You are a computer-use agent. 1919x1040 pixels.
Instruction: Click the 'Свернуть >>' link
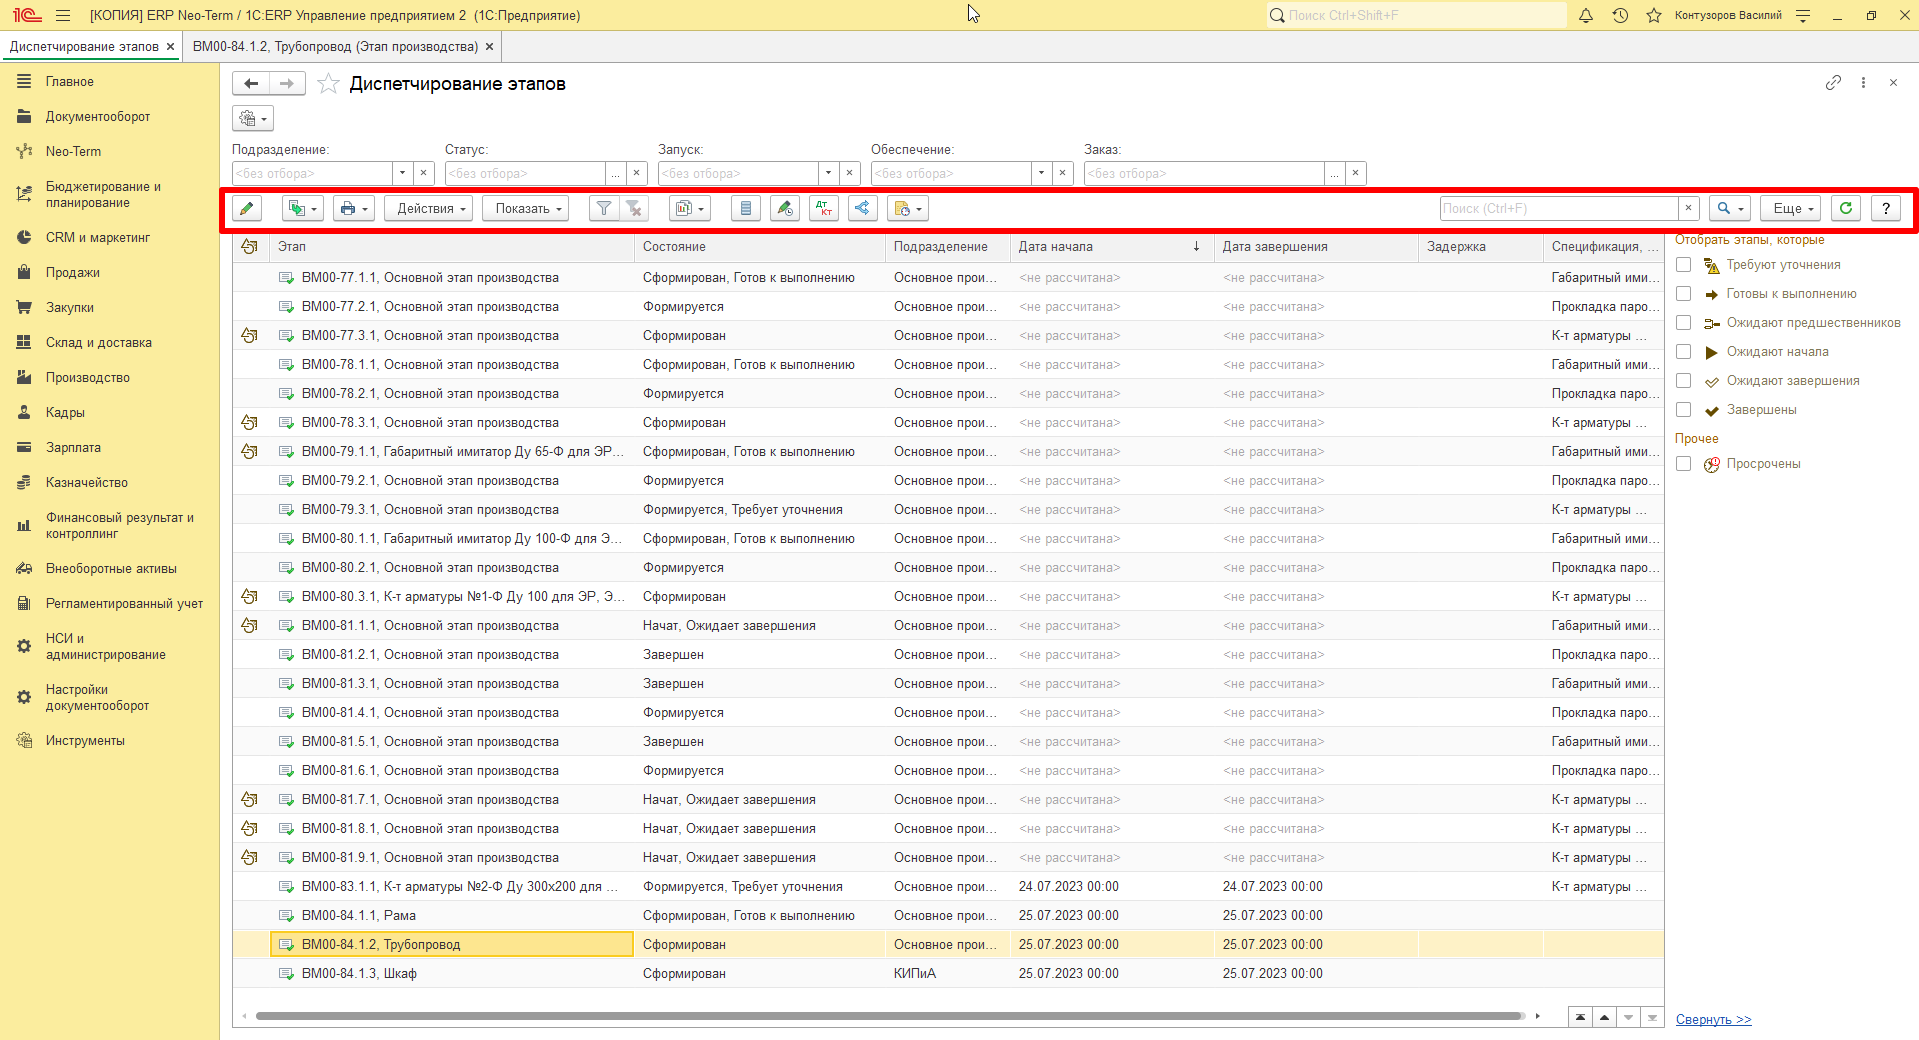pyautogui.click(x=1714, y=1019)
